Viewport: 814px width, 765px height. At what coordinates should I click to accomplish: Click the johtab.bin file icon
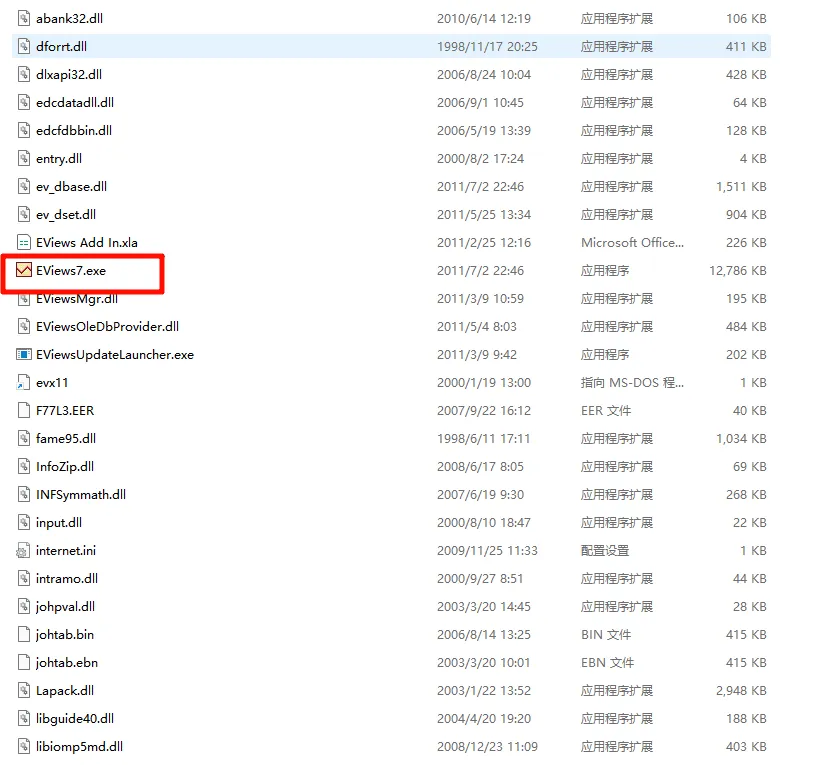point(24,635)
